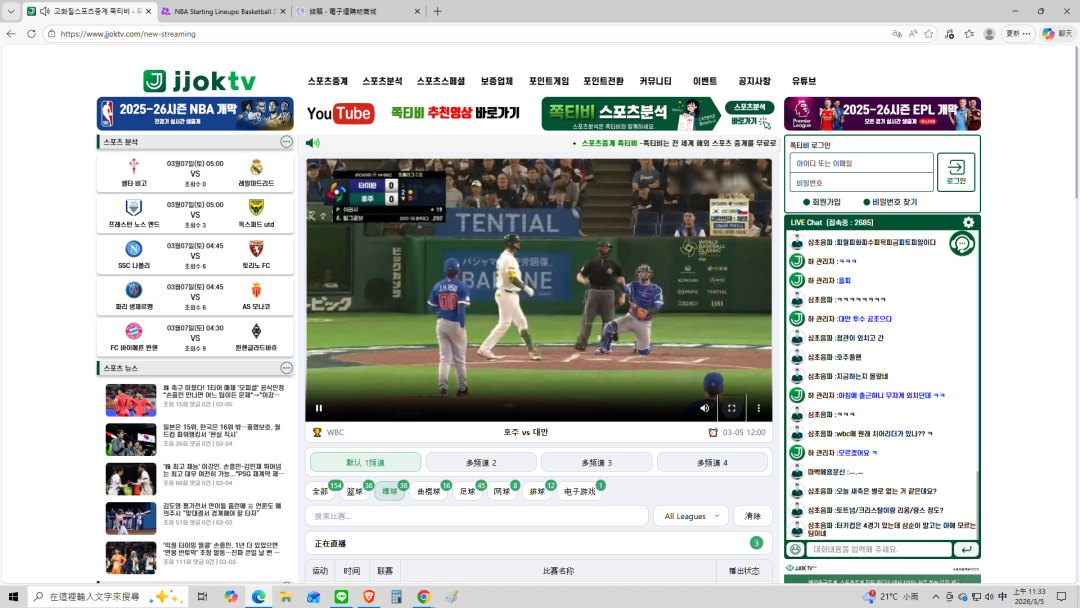Open the 스포츠중계 menu item

(328, 81)
